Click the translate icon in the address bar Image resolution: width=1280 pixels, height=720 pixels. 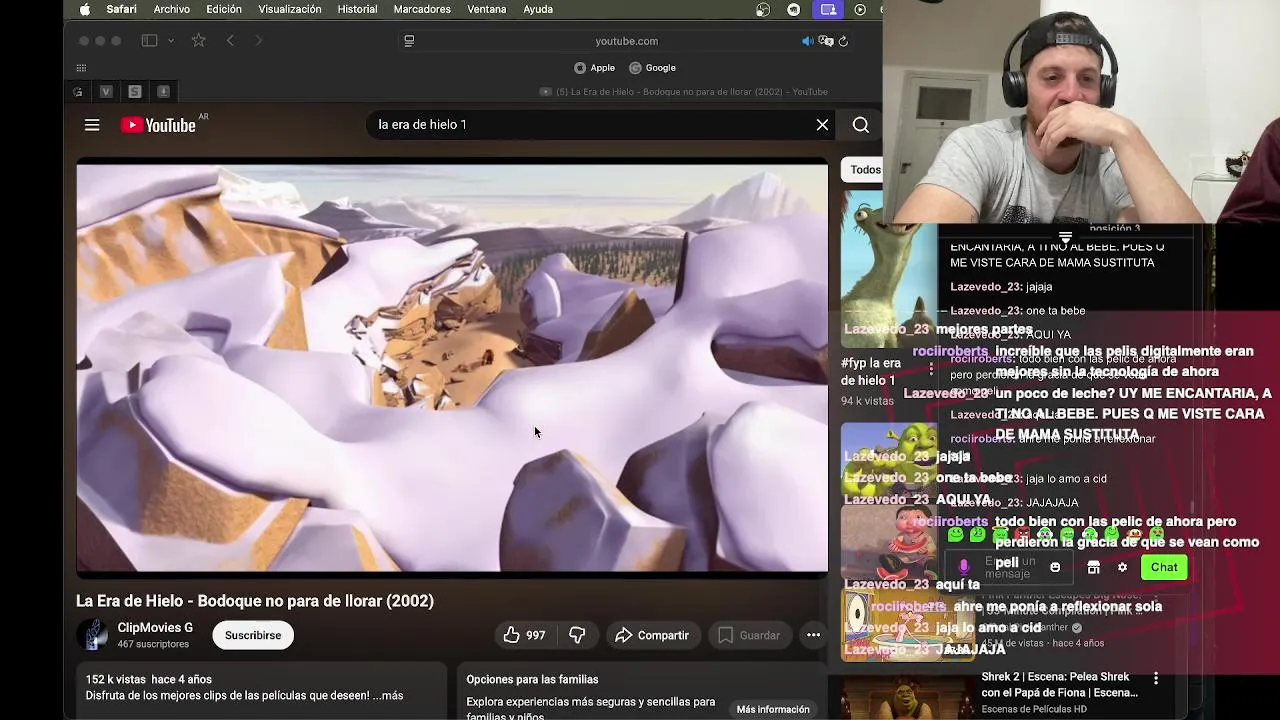[826, 41]
